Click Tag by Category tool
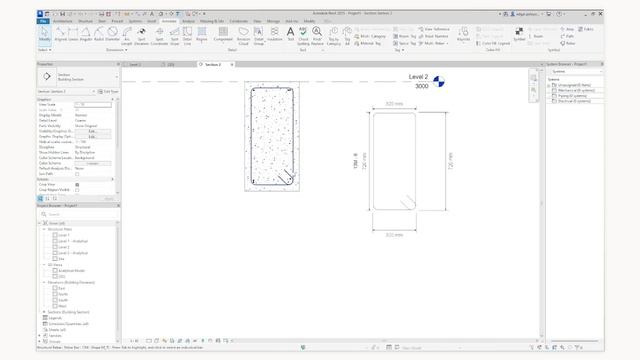The width and height of the screenshot is (640, 360). click(333, 36)
